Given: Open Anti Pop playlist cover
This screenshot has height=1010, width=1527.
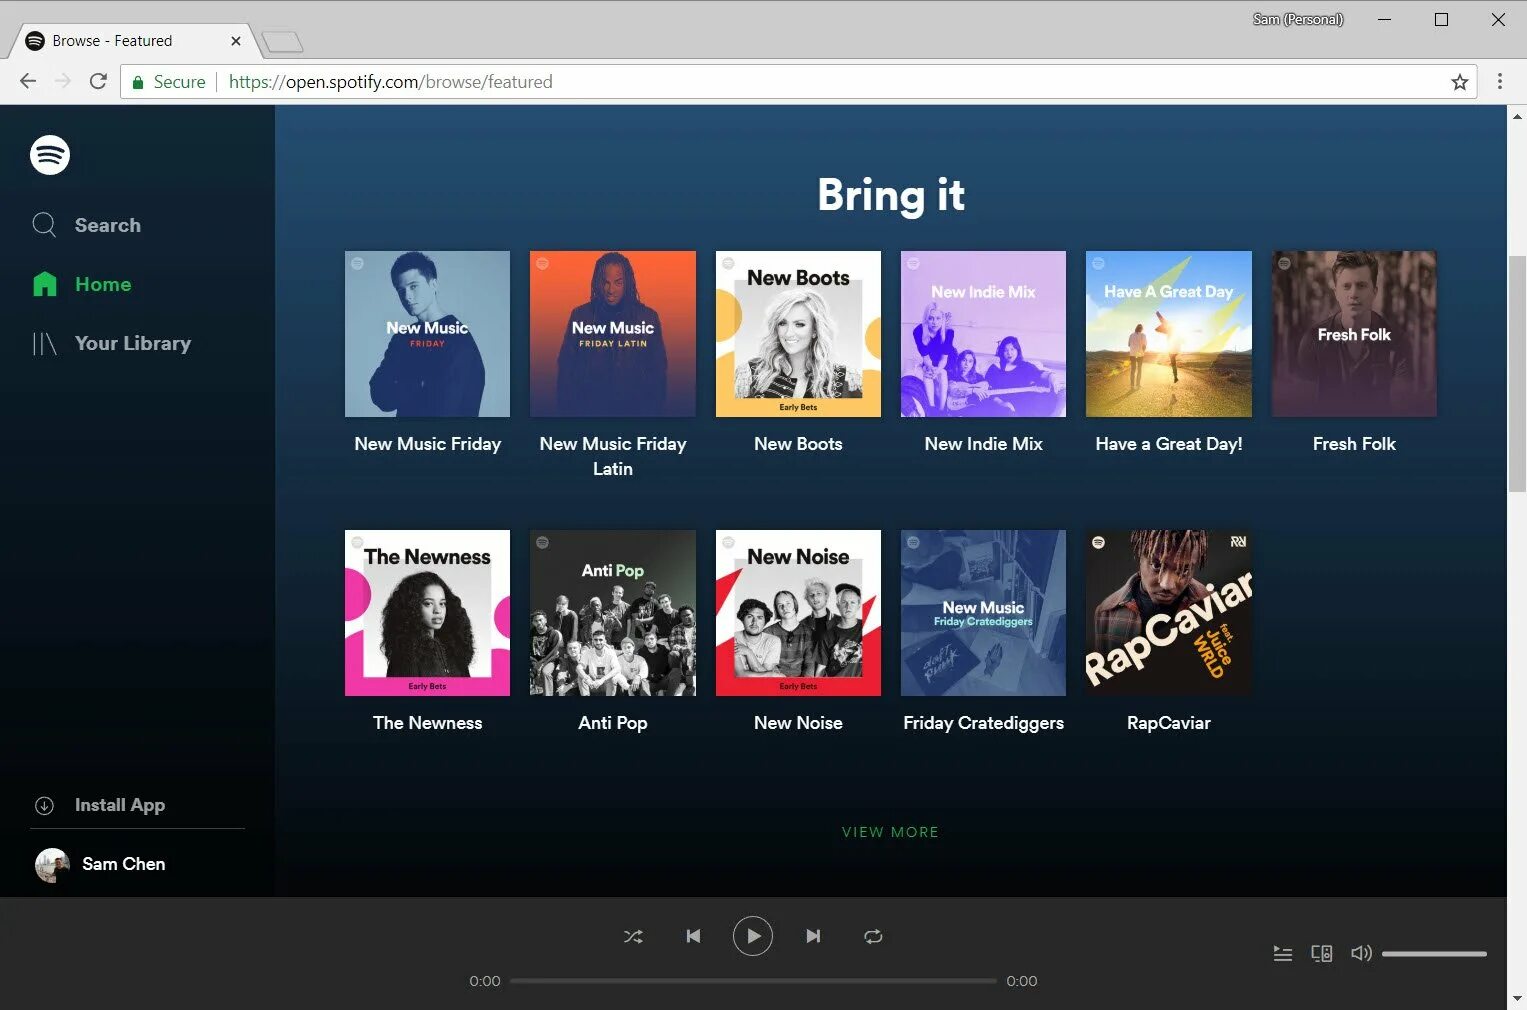Looking at the screenshot, I should pyautogui.click(x=613, y=613).
